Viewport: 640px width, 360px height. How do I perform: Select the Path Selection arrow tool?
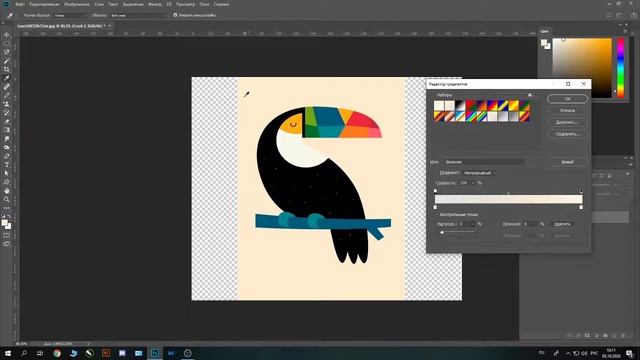7,173
